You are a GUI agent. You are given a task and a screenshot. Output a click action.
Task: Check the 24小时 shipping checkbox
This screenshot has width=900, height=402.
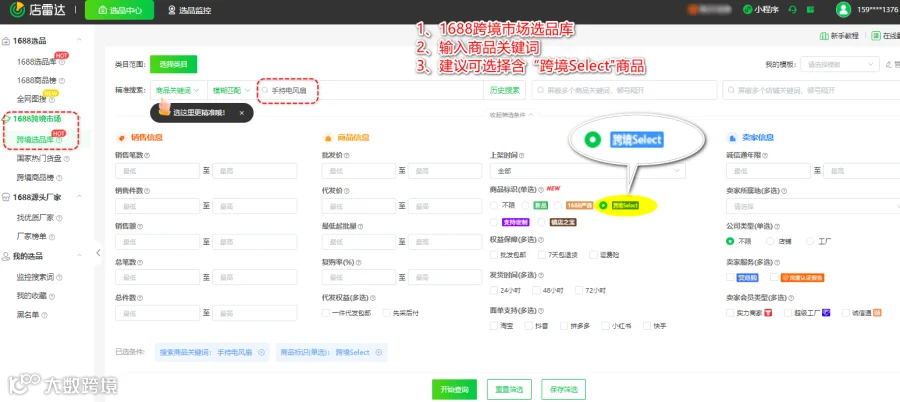pyautogui.click(x=494, y=291)
